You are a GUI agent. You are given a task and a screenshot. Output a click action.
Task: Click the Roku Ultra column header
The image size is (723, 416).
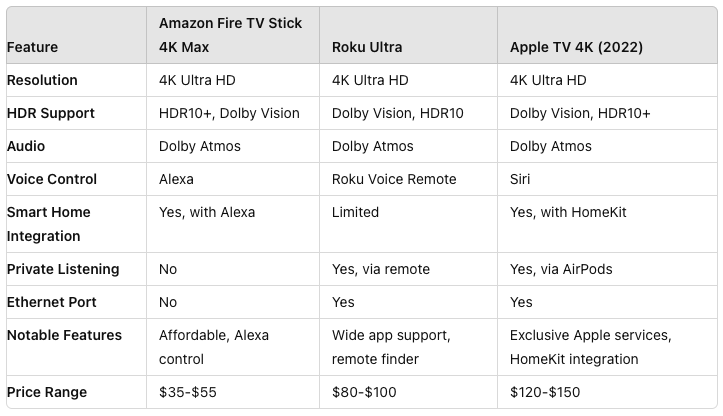pyautogui.click(x=367, y=47)
